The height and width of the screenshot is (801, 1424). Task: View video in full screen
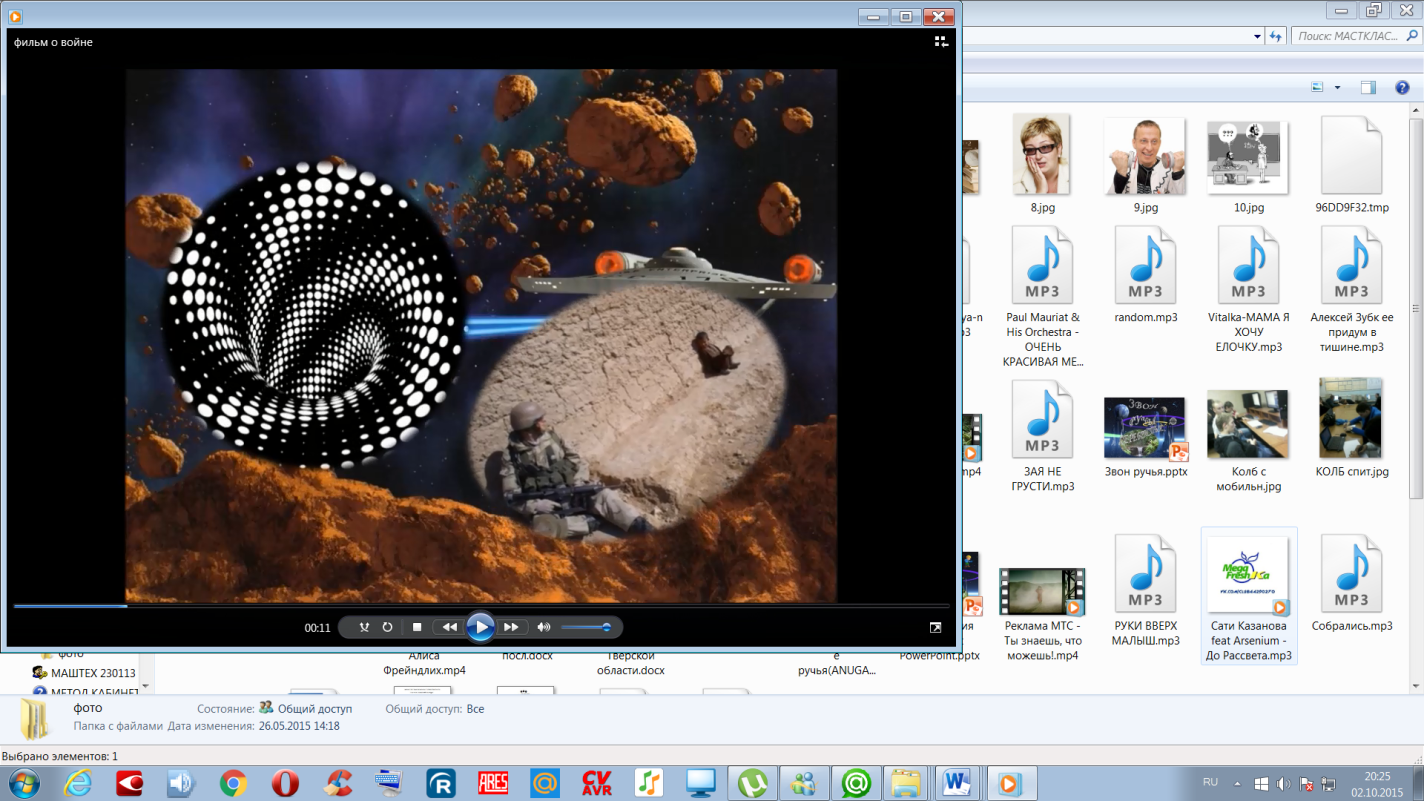point(935,627)
